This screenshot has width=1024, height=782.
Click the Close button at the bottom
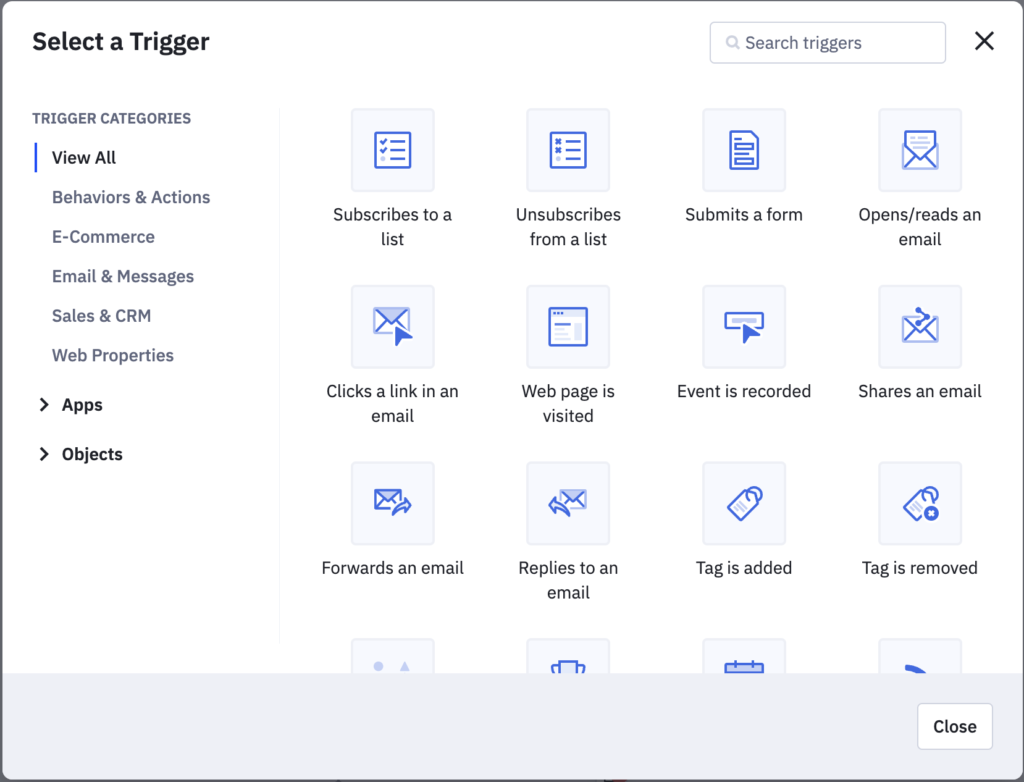point(955,726)
